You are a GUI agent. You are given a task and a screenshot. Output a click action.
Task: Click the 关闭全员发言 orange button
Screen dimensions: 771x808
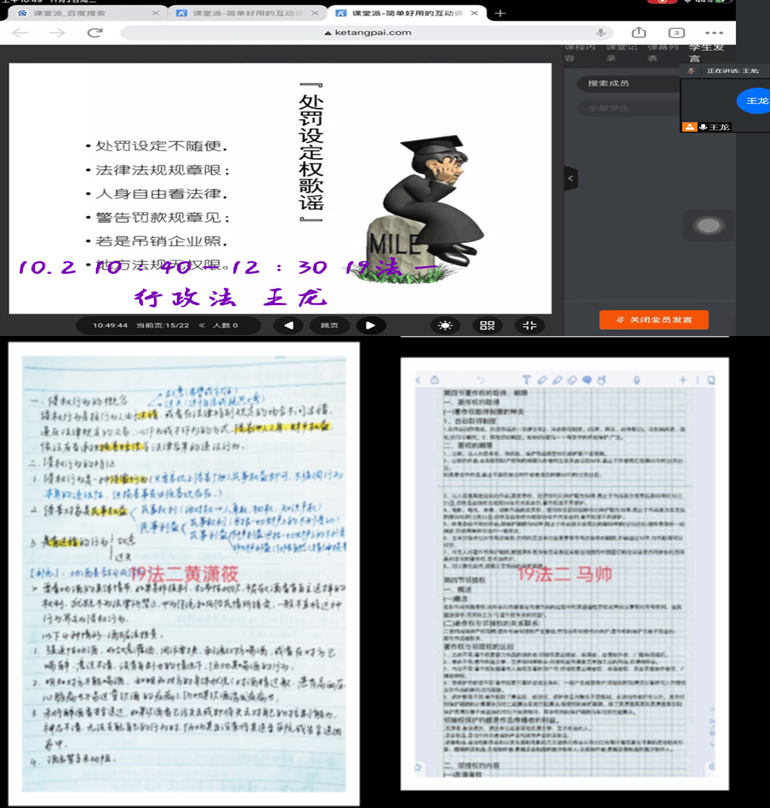[x=653, y=319]
